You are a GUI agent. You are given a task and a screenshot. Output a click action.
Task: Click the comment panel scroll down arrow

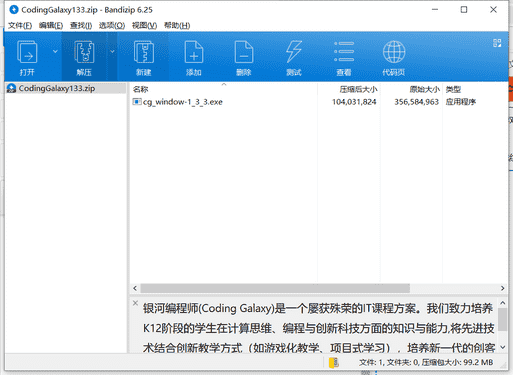click(503, 347)
